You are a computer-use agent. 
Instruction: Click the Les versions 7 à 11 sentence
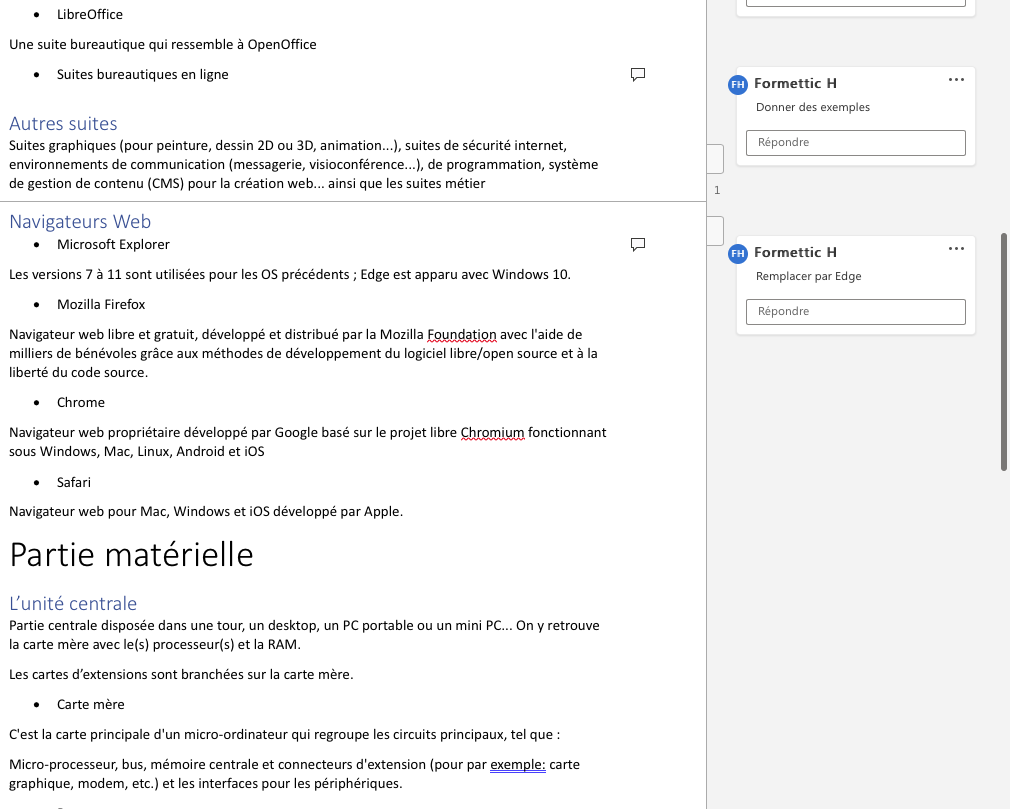point(290,275)
